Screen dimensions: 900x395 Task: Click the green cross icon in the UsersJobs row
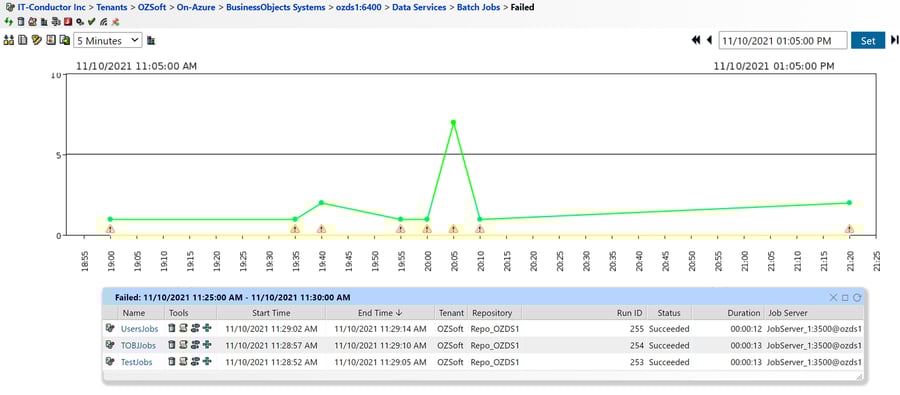[207, 329]
